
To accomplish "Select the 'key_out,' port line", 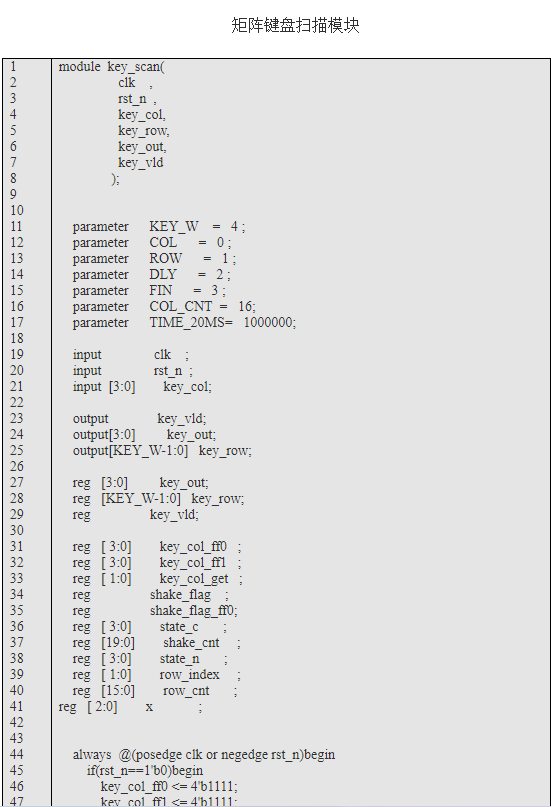I will [143, 147].
